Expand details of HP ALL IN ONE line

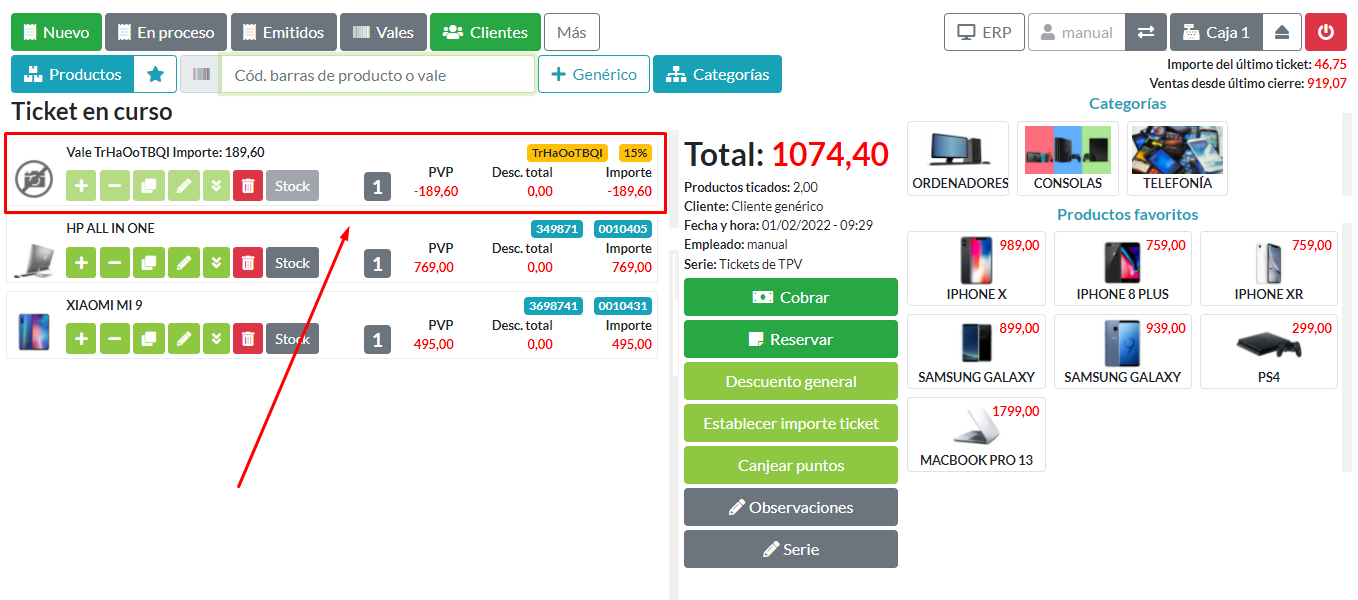pyautogui.click(x=216, y=263)
